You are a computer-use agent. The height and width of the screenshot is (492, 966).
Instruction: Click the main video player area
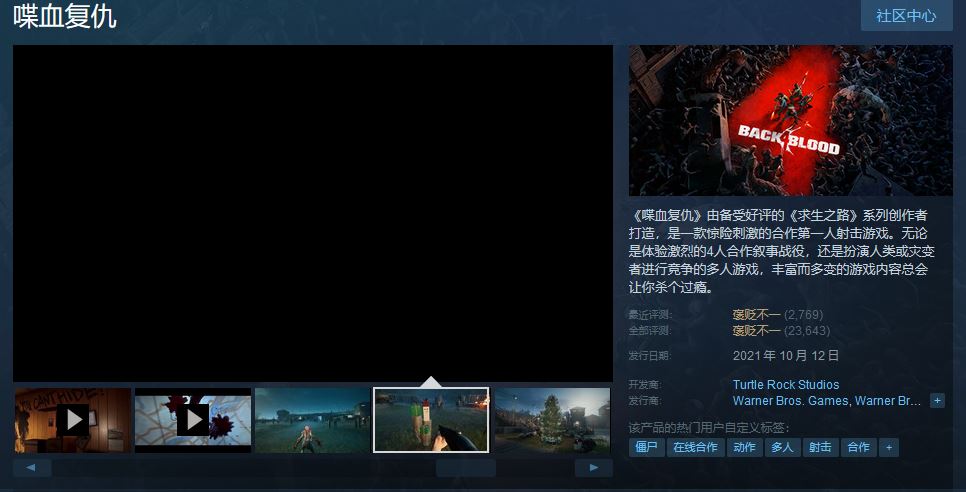pos(313,213)
